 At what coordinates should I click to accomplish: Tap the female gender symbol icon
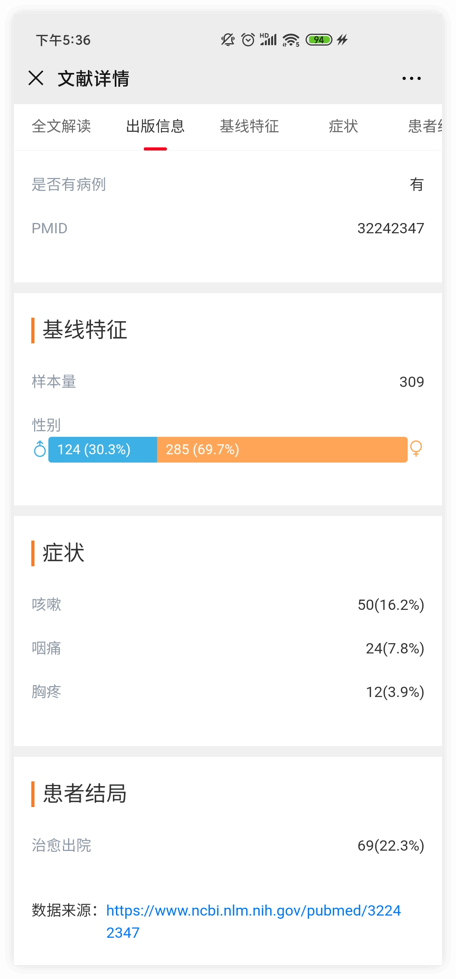click(415, 448)
